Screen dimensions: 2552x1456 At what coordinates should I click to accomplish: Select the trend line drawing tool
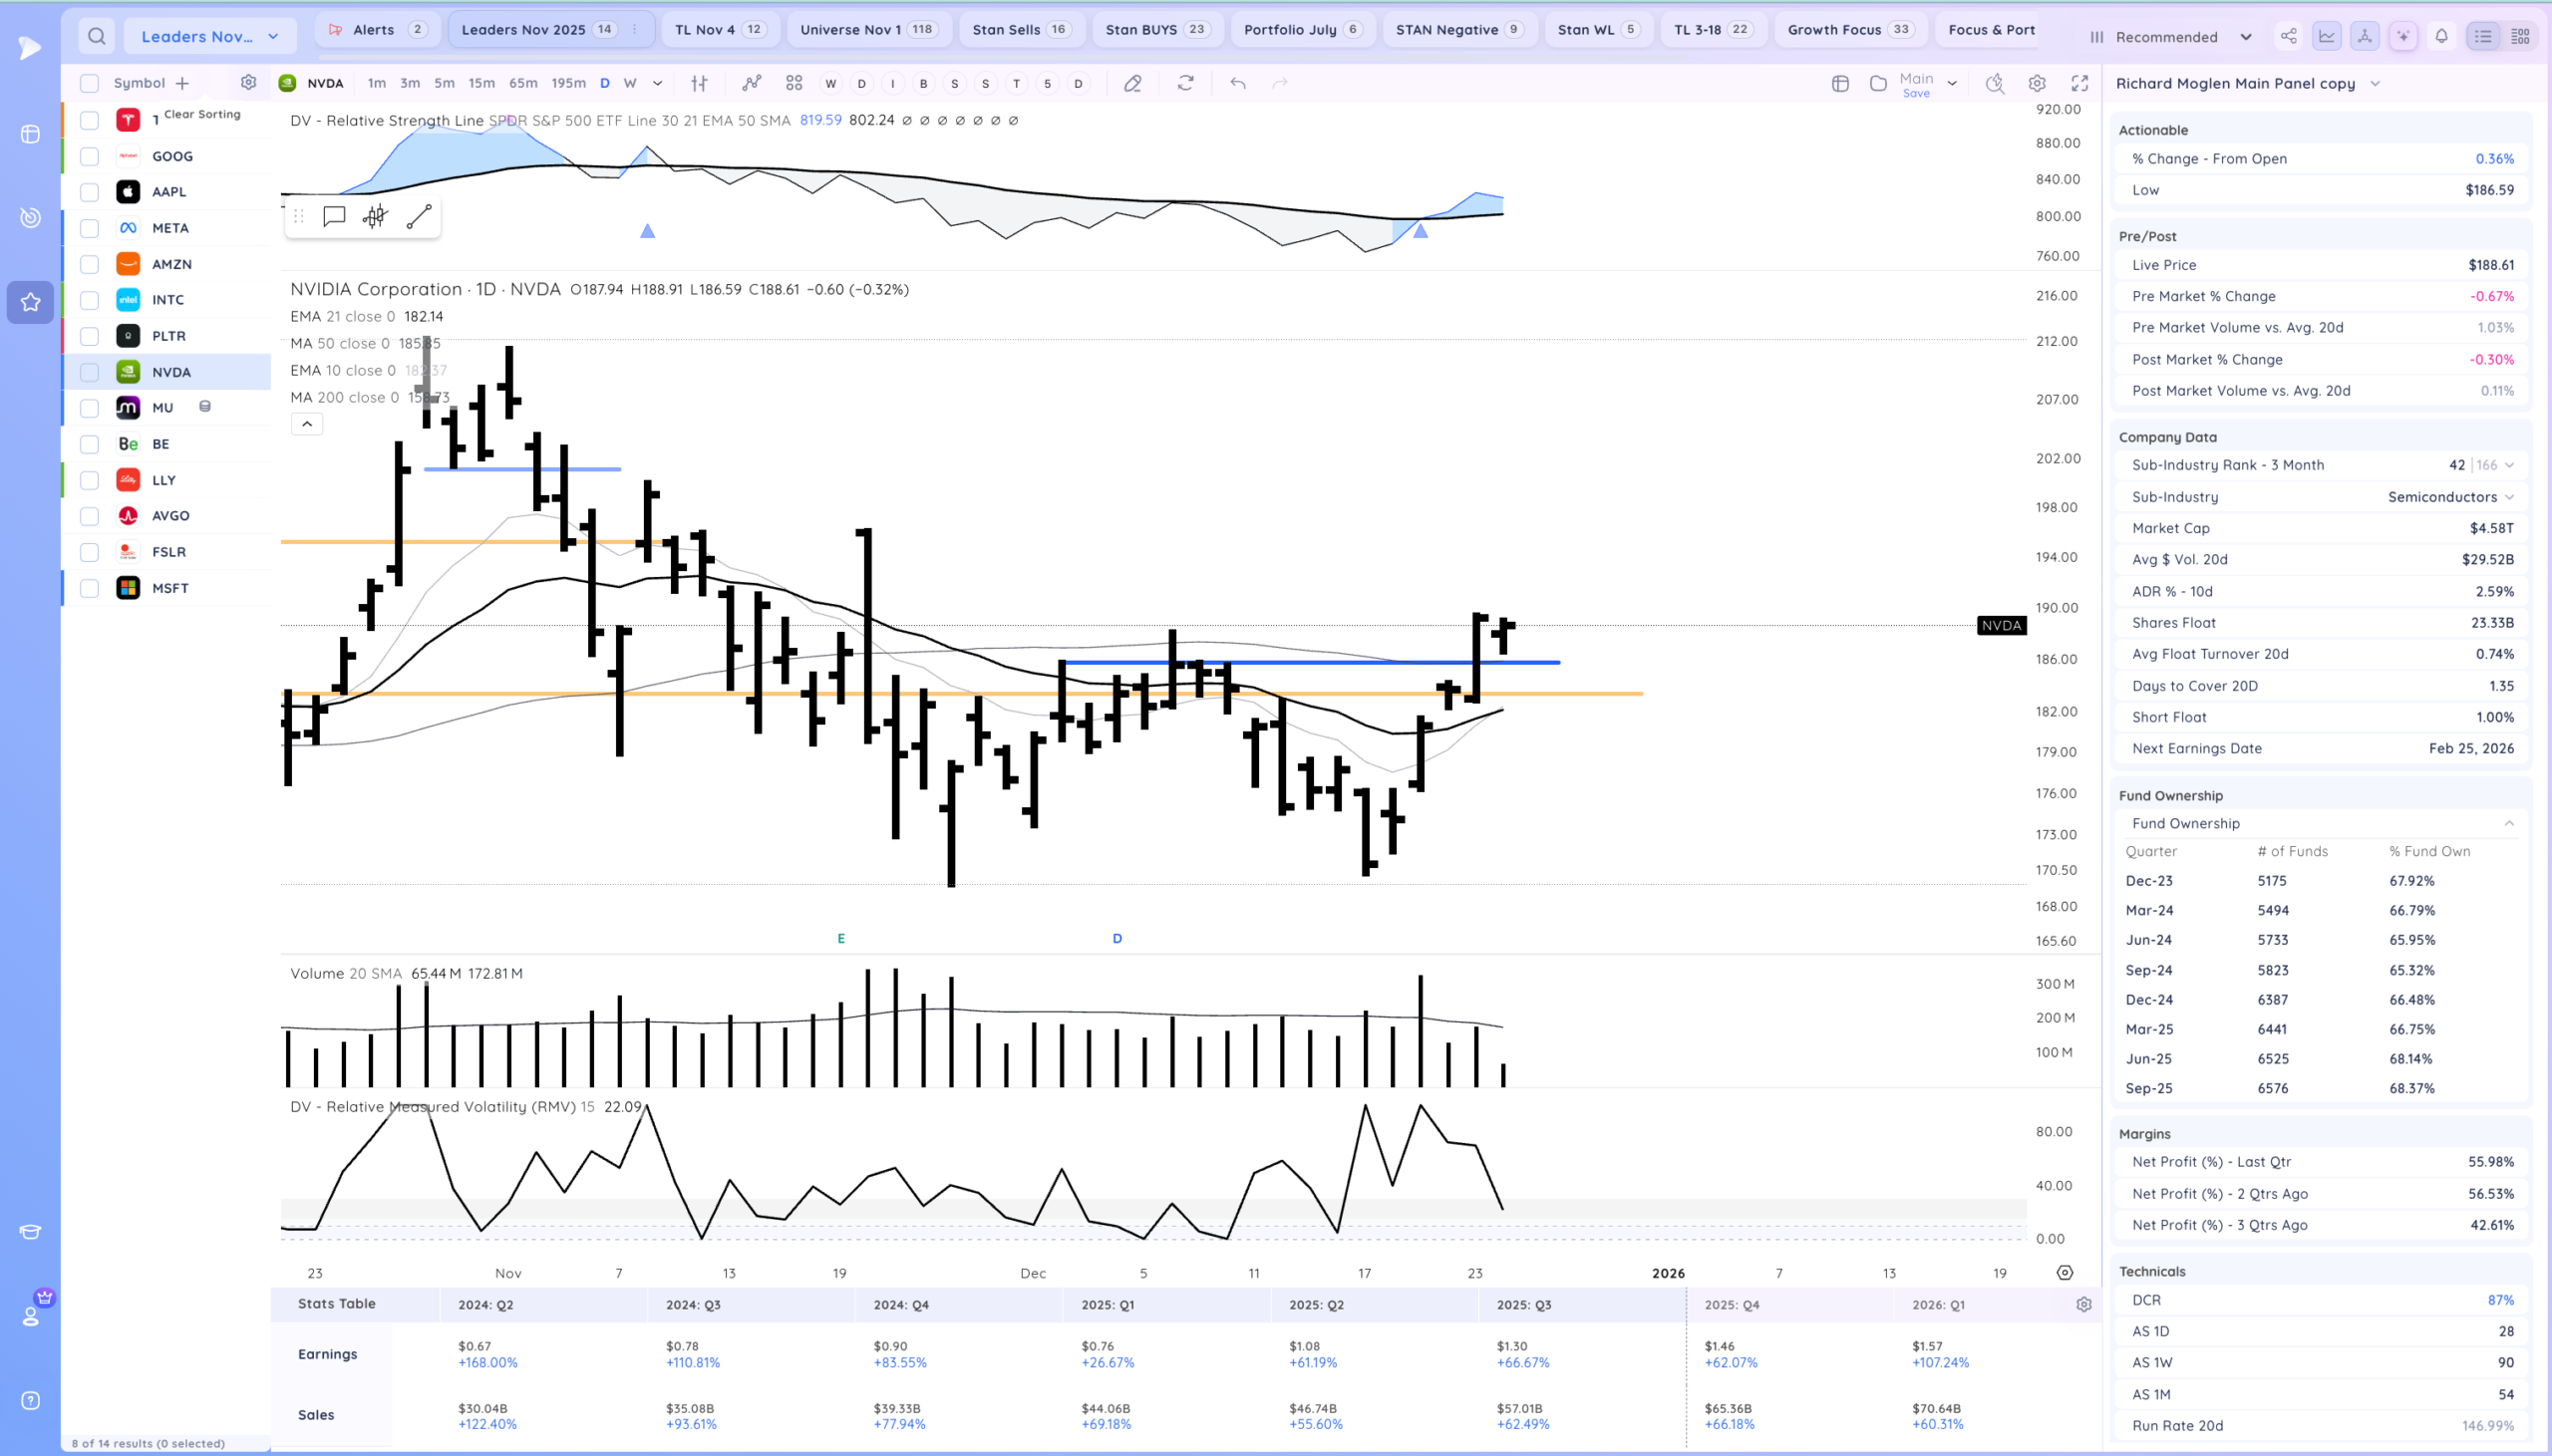419,216
